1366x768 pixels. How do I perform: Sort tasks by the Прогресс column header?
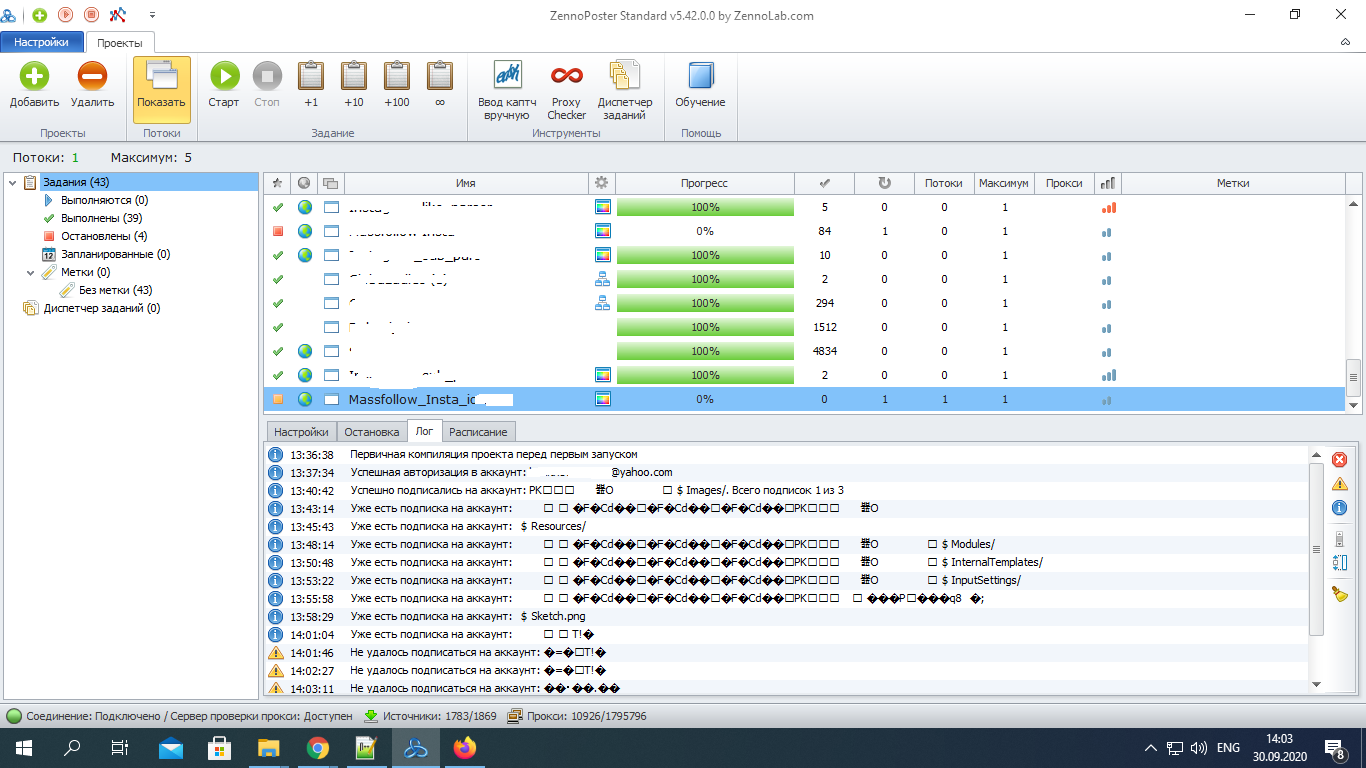click(705, 183)
